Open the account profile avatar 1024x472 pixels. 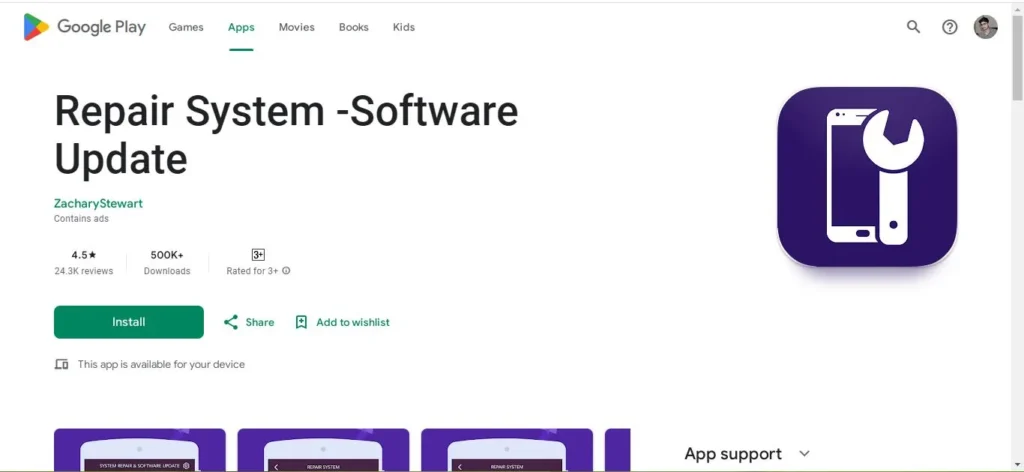point(985,27)
